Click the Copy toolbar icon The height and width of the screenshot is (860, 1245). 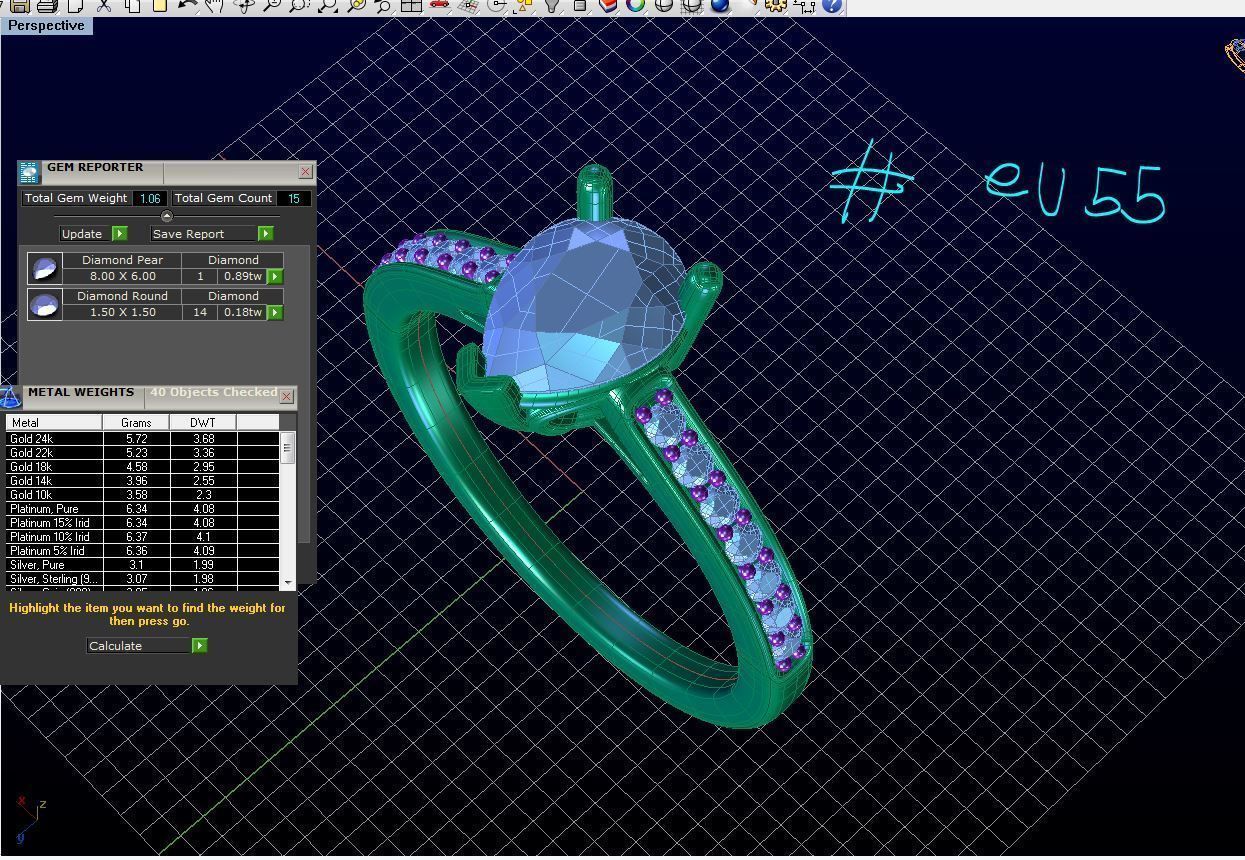(x=132, y=5)
